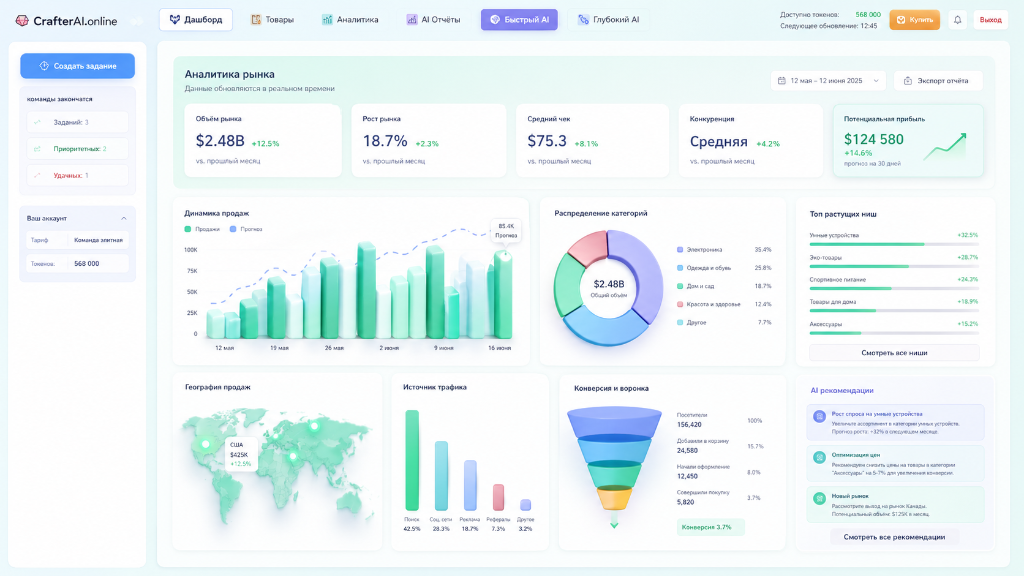Click the Объём рынка $2.48B card

pyautogui.click(x=263, y=140)
